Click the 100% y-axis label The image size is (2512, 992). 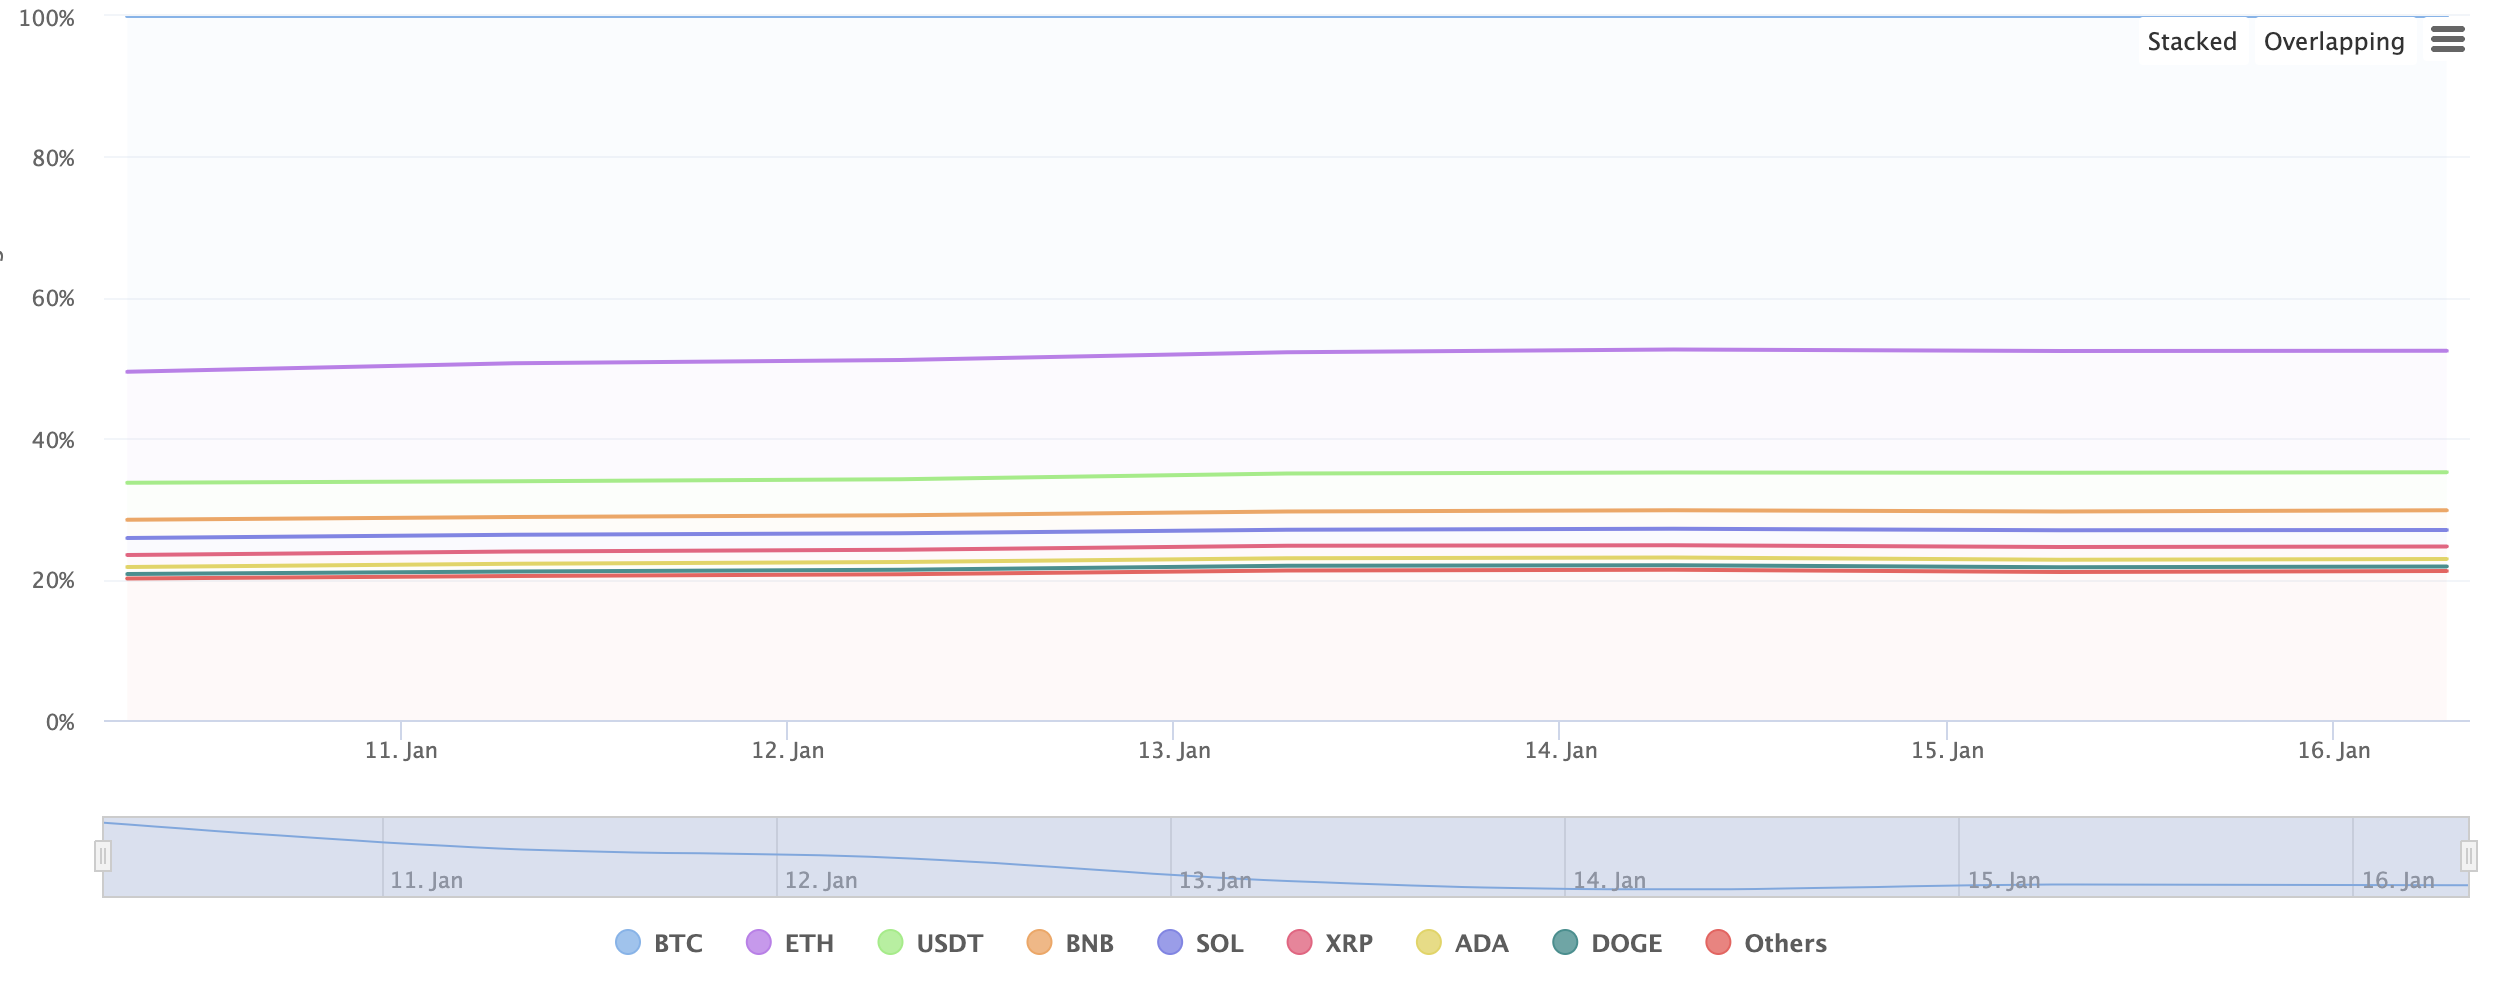[46, 18]
